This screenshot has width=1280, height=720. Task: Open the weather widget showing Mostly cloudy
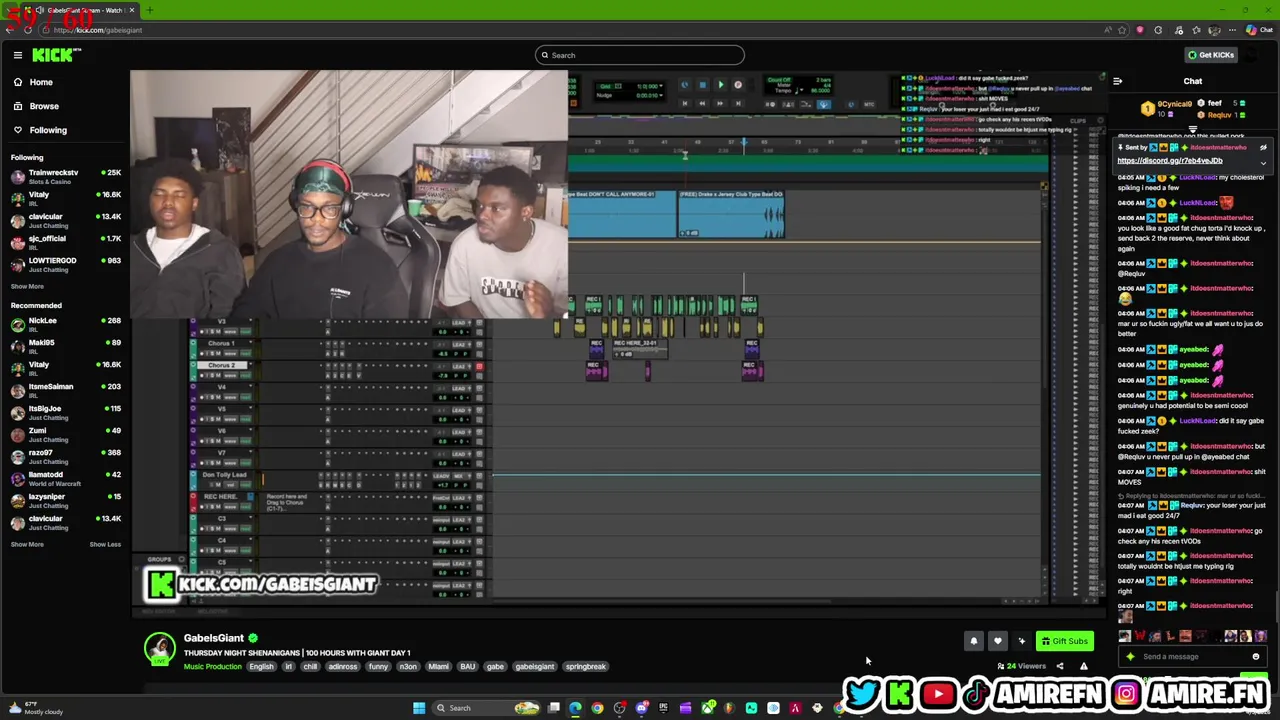click(x=35, y=708)
